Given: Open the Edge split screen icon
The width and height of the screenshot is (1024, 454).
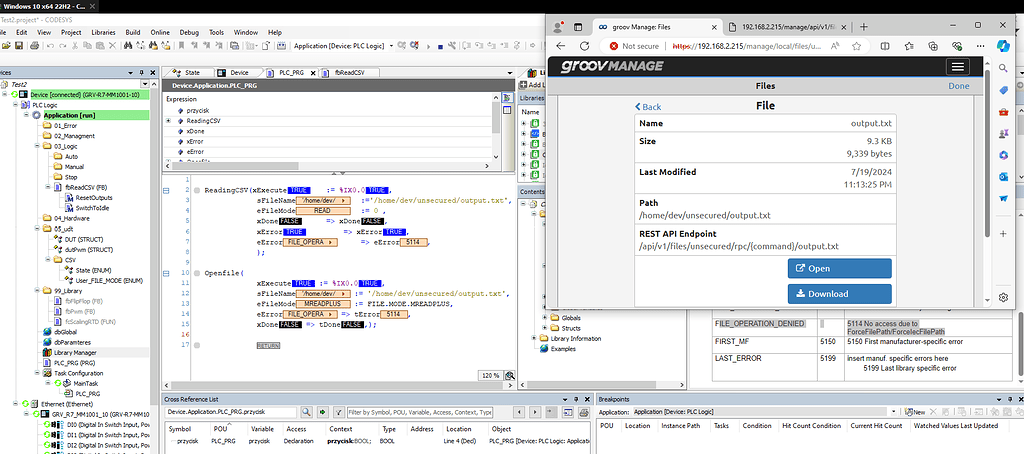Looking at the screenshot, I should [x=885, y=46].
